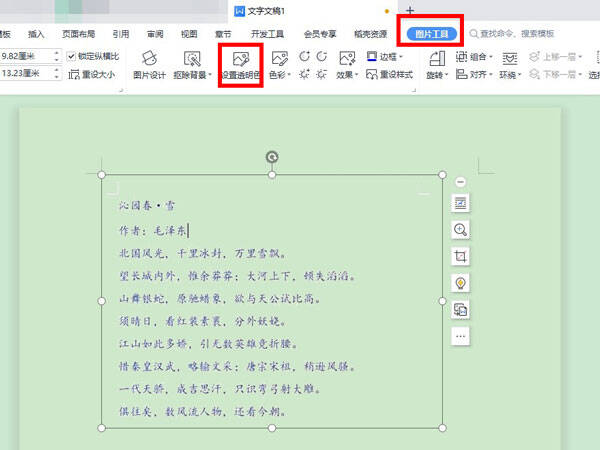Open the 图片设计 picture design tool
Viewport: 600px width, 450px height.
pyautogui.click(x=149, y=65)
